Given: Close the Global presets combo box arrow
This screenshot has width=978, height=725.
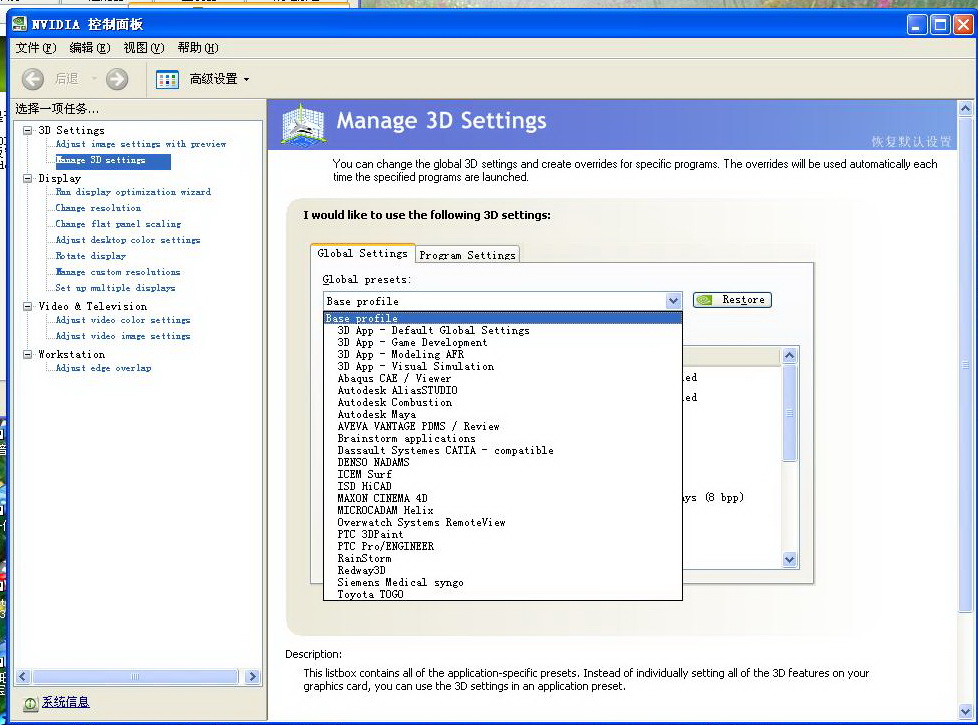Looking at the screenshot, I should point(673,301).
